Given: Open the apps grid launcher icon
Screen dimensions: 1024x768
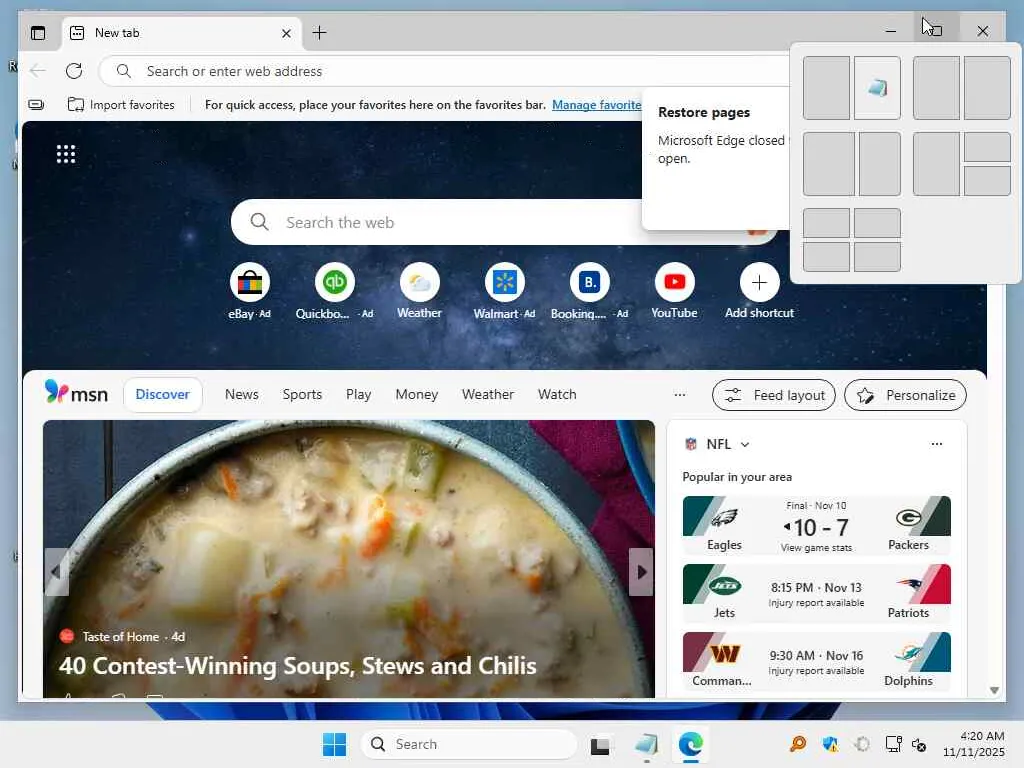Looking at the screenshot, I should coord(66,154).
